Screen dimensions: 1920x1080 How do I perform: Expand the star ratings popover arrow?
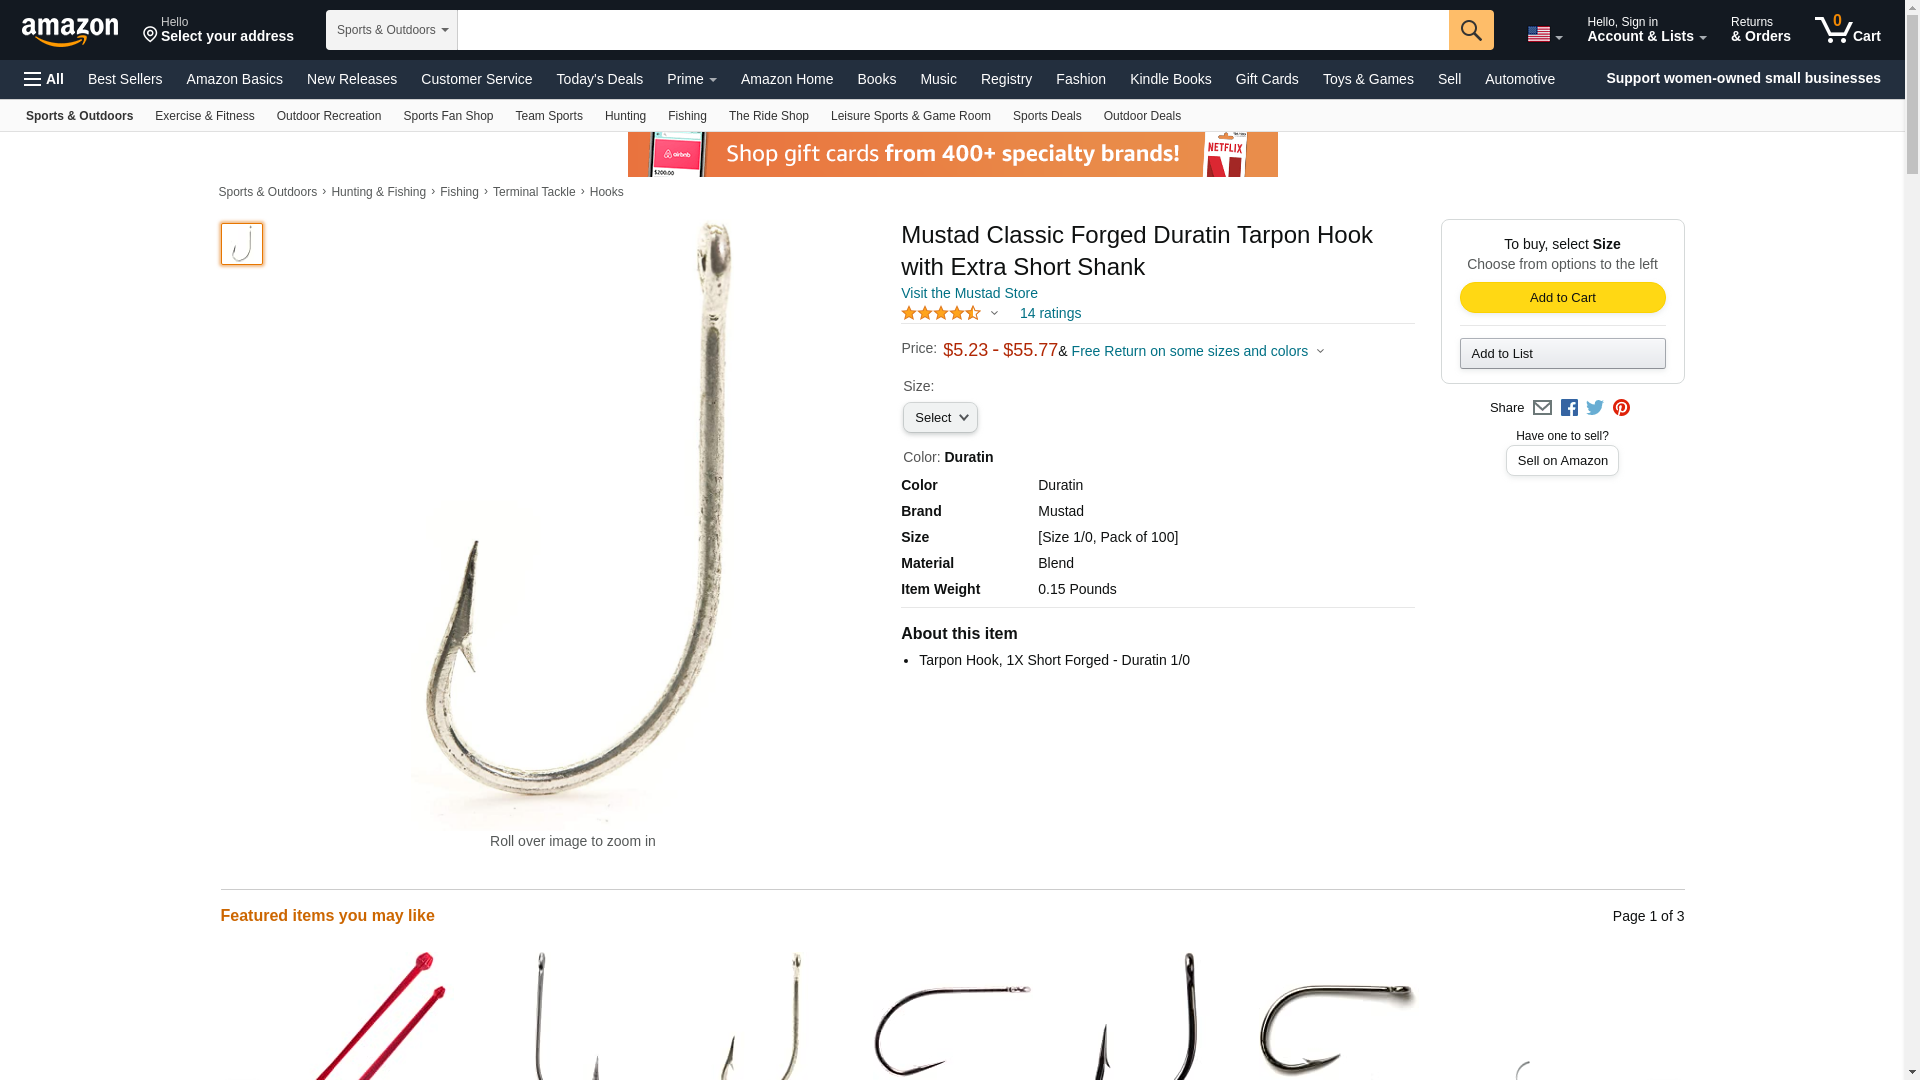click(994, 313)
